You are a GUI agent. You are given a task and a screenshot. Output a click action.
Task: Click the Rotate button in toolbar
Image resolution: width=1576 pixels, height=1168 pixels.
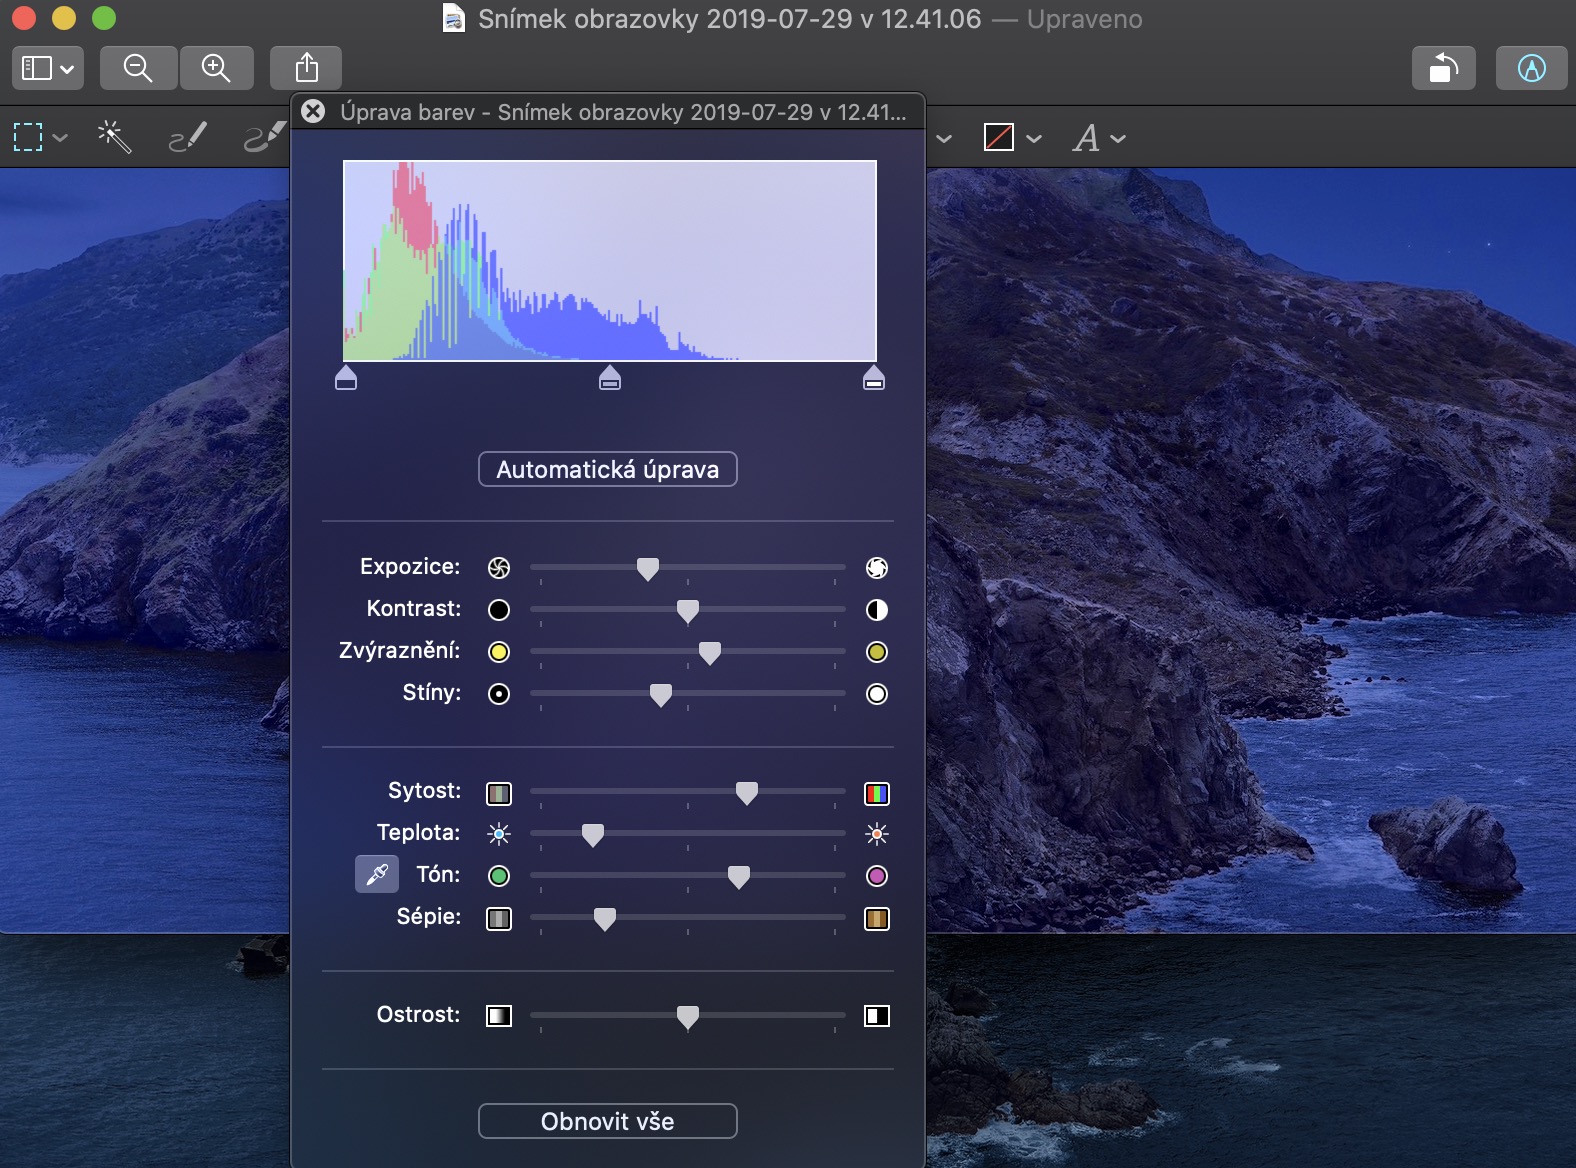tap(1443, 68)
